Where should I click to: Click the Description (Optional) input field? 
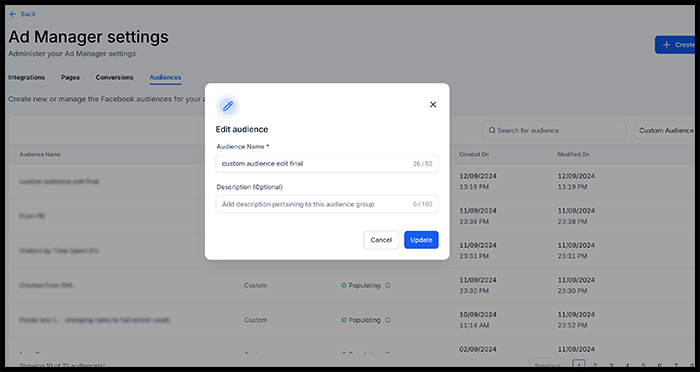[x=327, y=204]
